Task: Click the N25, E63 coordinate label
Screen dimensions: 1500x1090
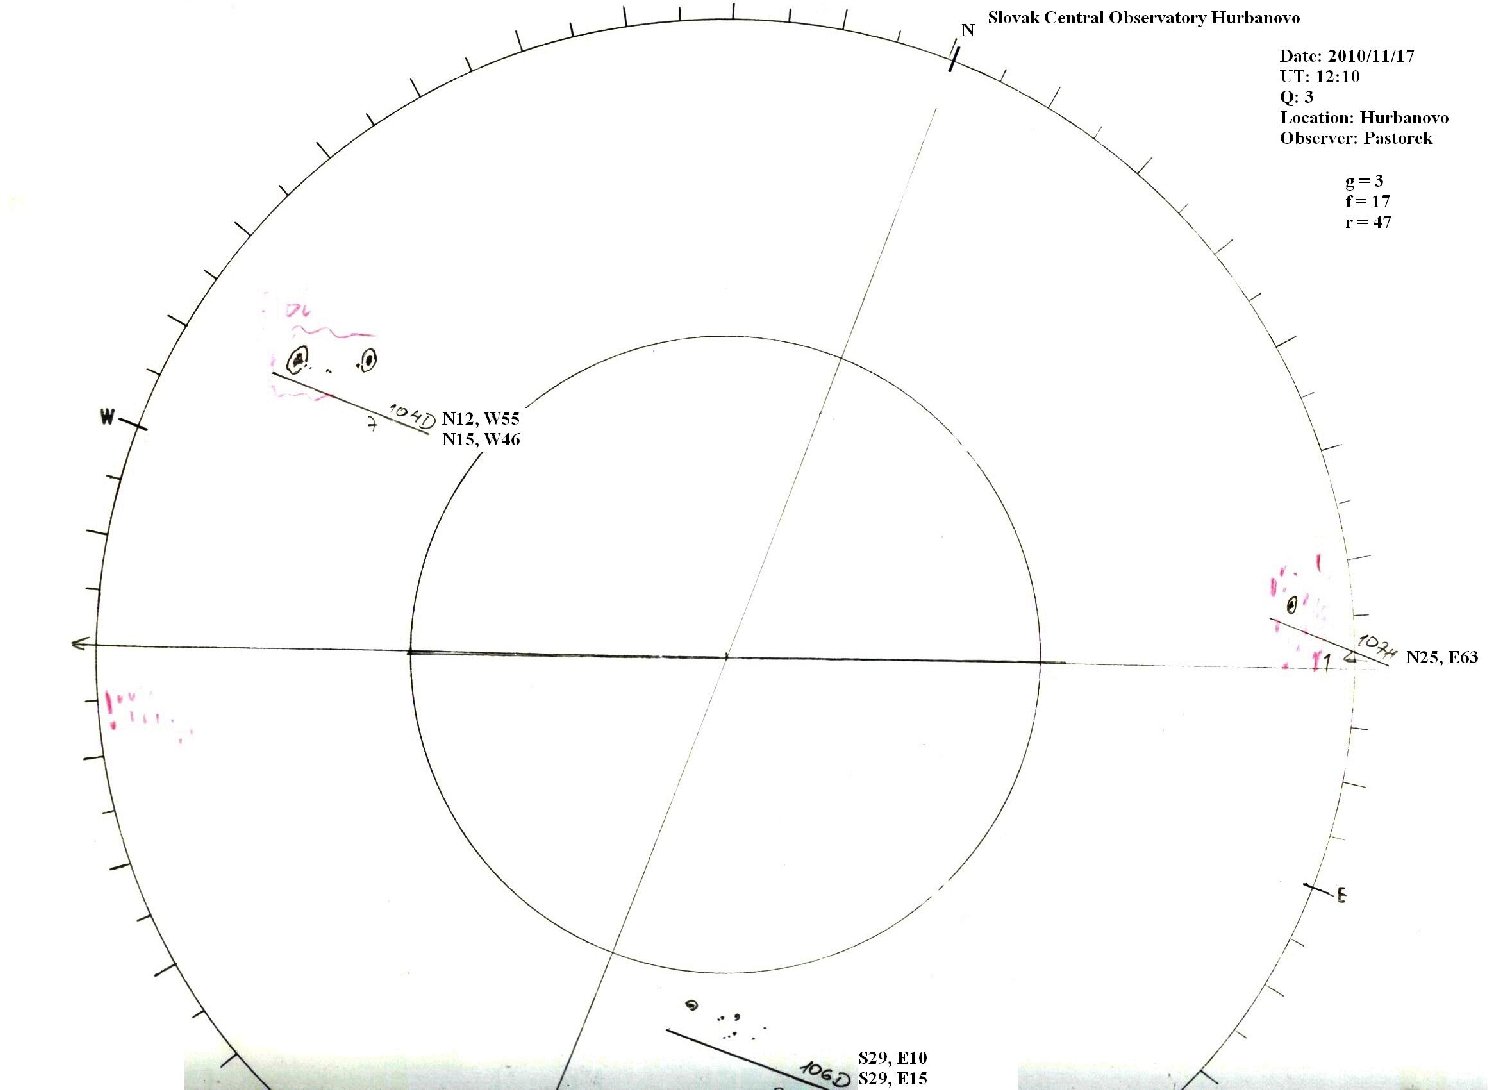Action: coord(1441,657)
